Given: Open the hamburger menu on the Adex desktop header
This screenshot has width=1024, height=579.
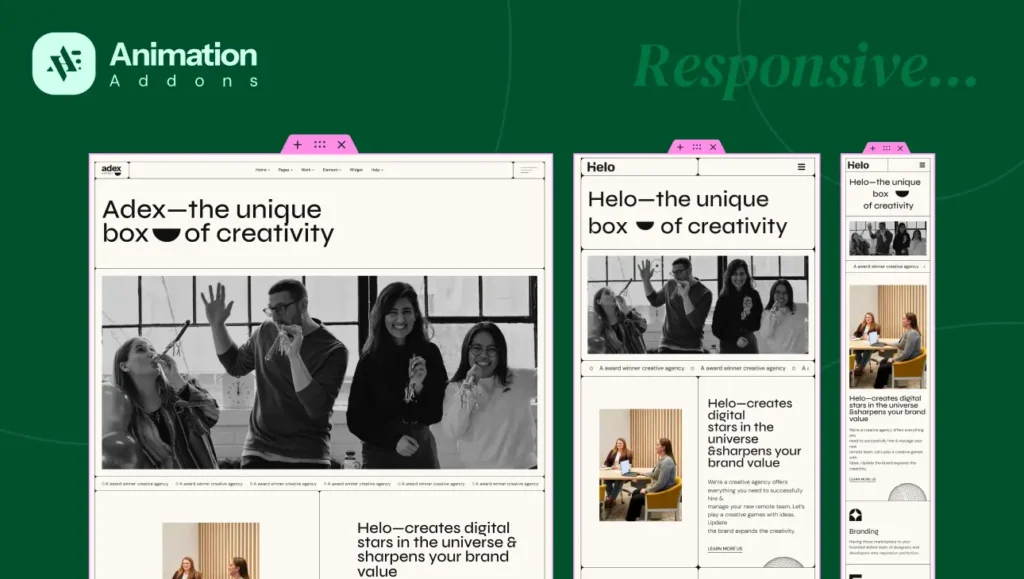Looking at the screenshot, I should point(528,170).
